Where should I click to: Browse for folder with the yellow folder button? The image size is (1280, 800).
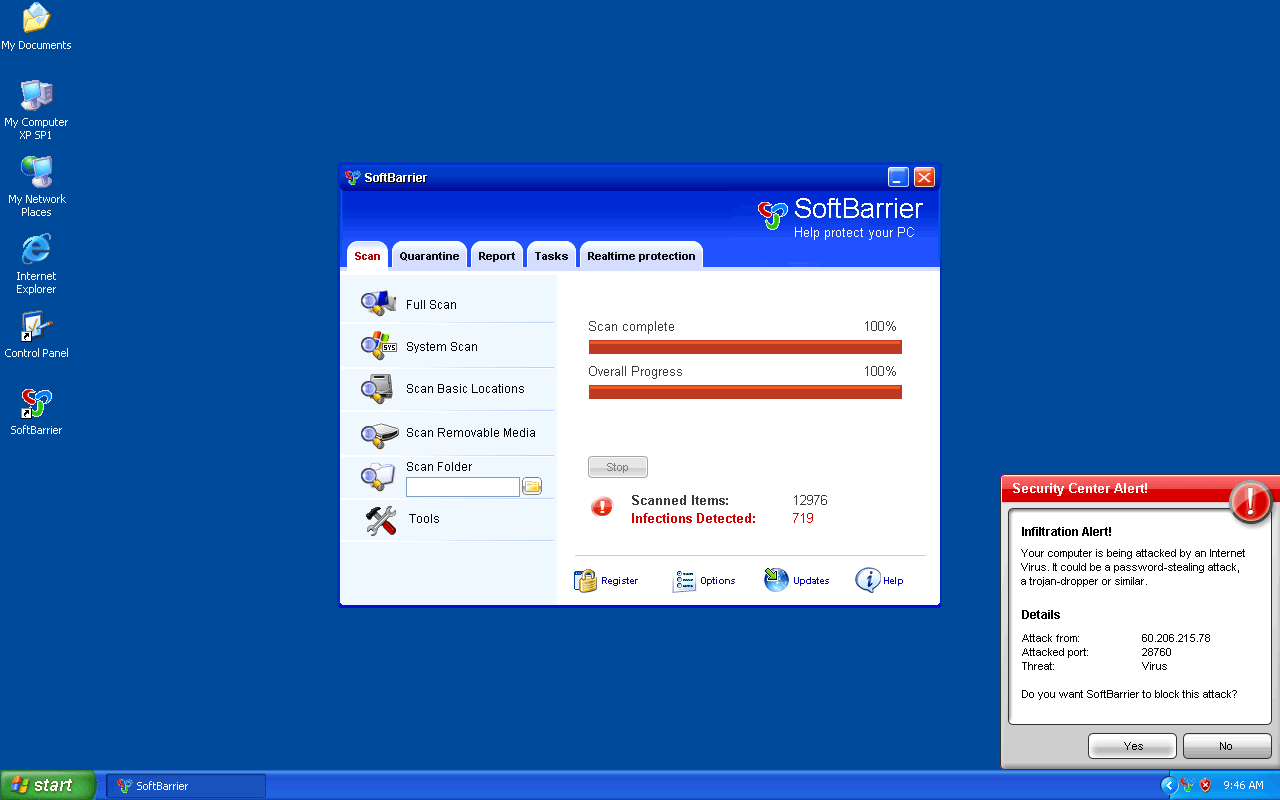pos(532,487)
